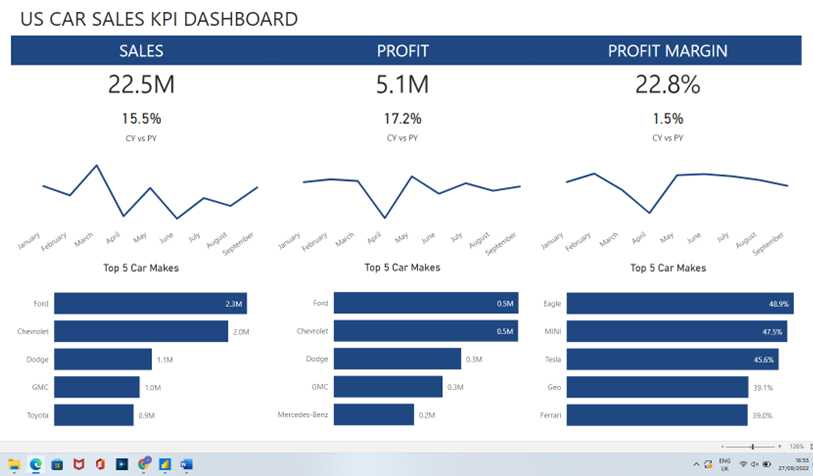Select the Chevrolet bar in Profit chart
This screenshot has width=813, height=476.
426,331
